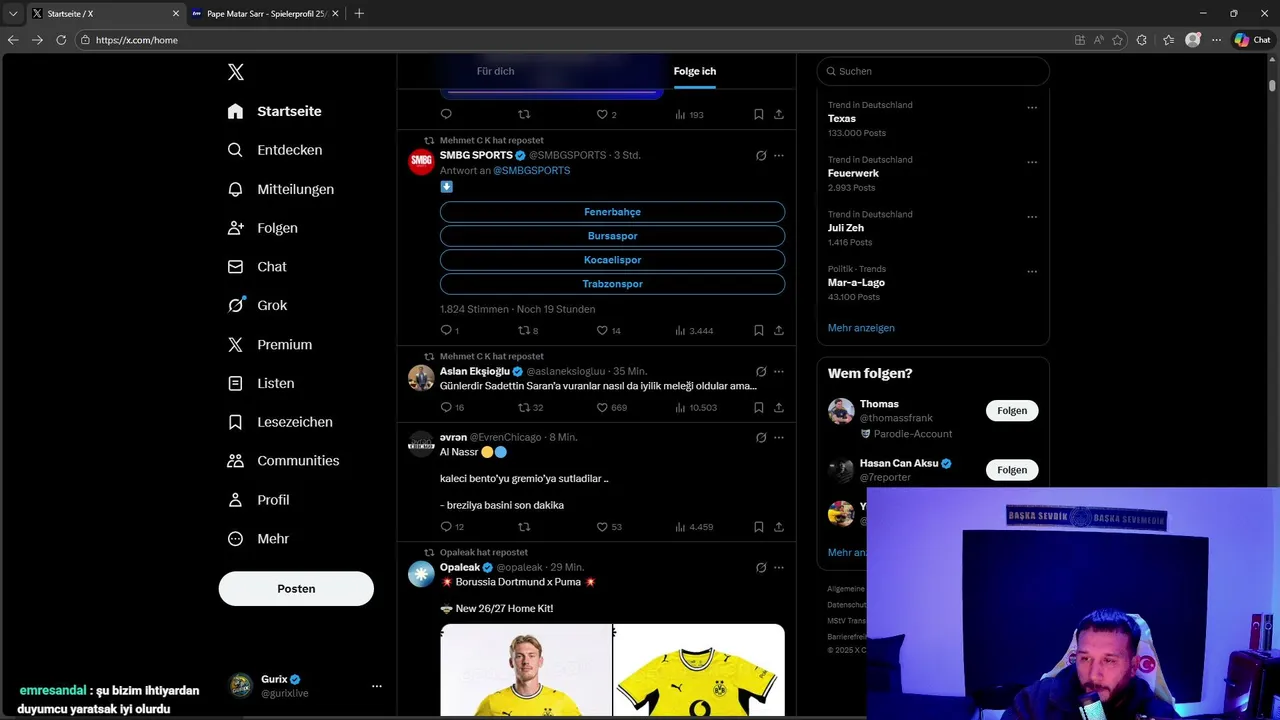The image size is (1280, 720).
Task: Vote for Fenerbahçe in the poll
Action: 612,212
